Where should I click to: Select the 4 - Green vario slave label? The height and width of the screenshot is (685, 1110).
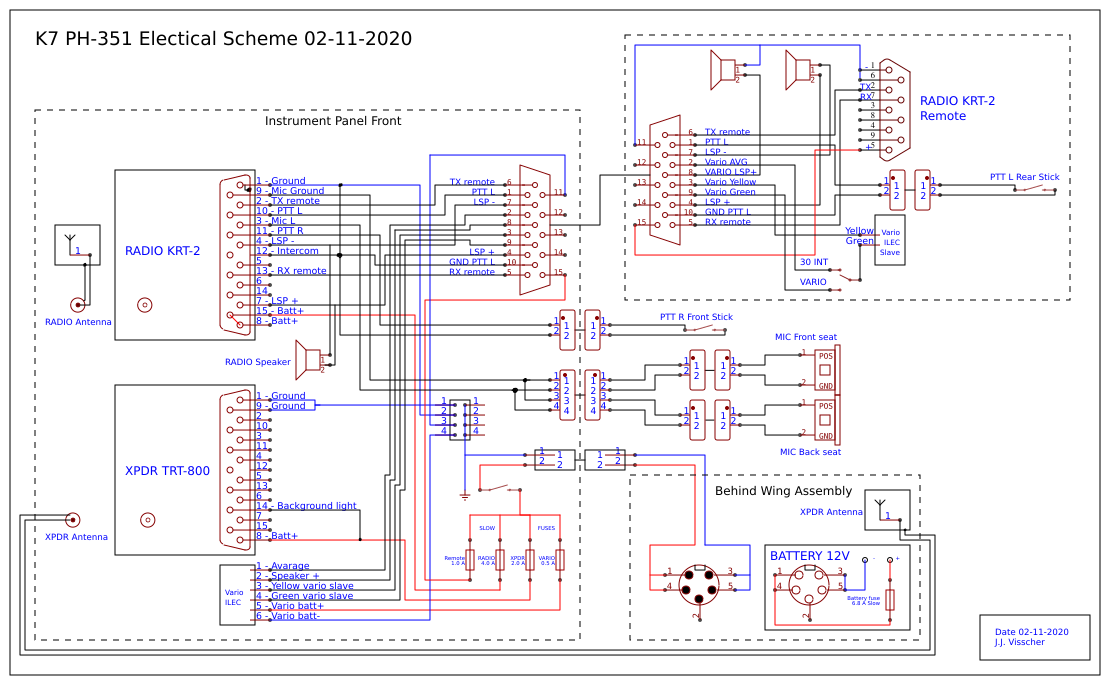[305, 595]
